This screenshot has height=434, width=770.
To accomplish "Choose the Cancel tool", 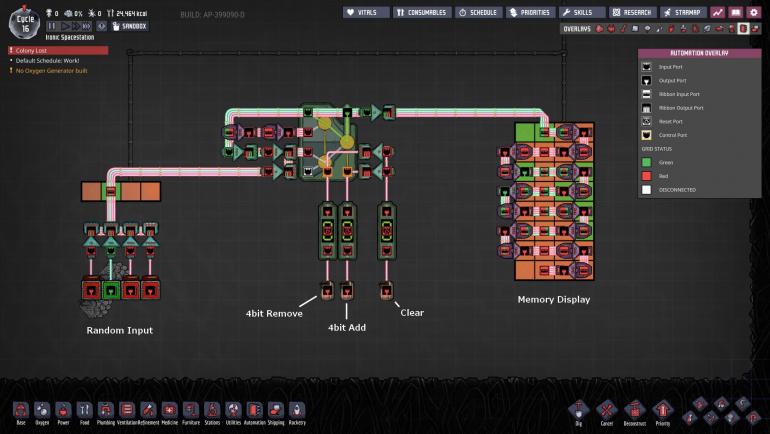I will pyautogui.click(x=606, y=410).
